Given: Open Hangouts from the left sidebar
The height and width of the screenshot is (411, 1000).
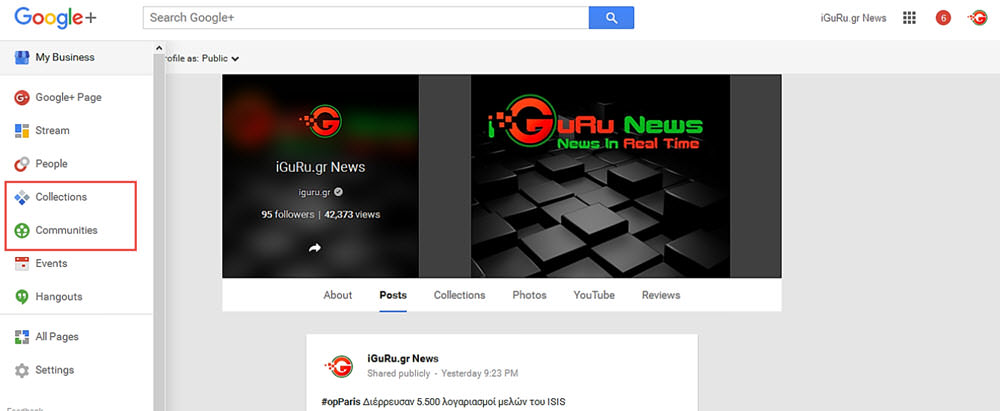Looking at the screenshot, I should [x=58, y=297].
